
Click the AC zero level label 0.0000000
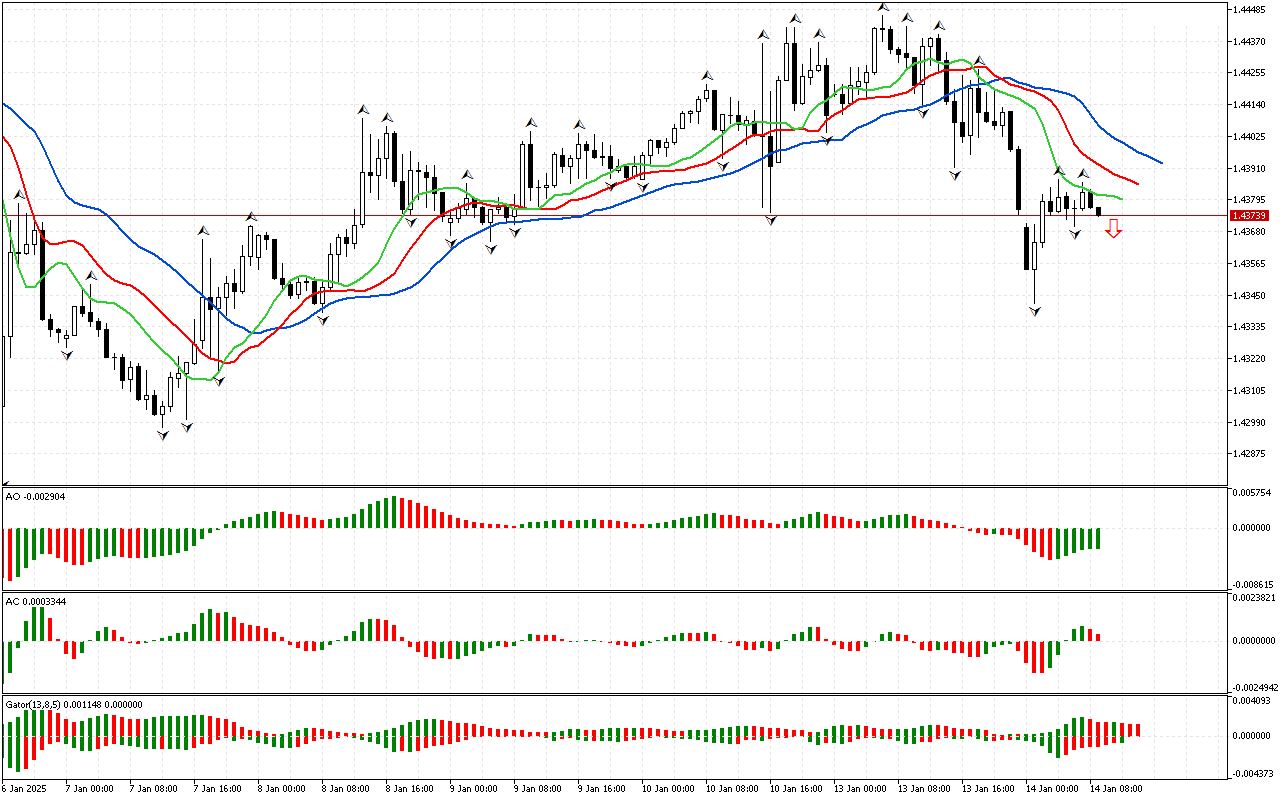pos(1254,641)
